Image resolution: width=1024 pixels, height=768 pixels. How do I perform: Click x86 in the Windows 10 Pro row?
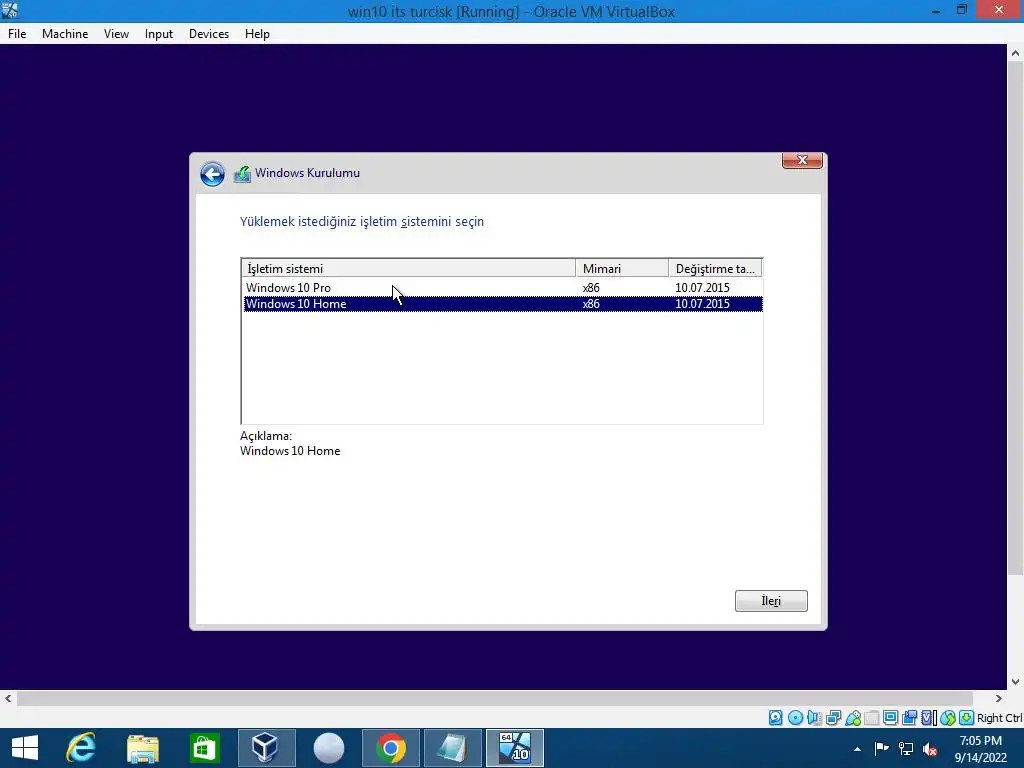591,287
